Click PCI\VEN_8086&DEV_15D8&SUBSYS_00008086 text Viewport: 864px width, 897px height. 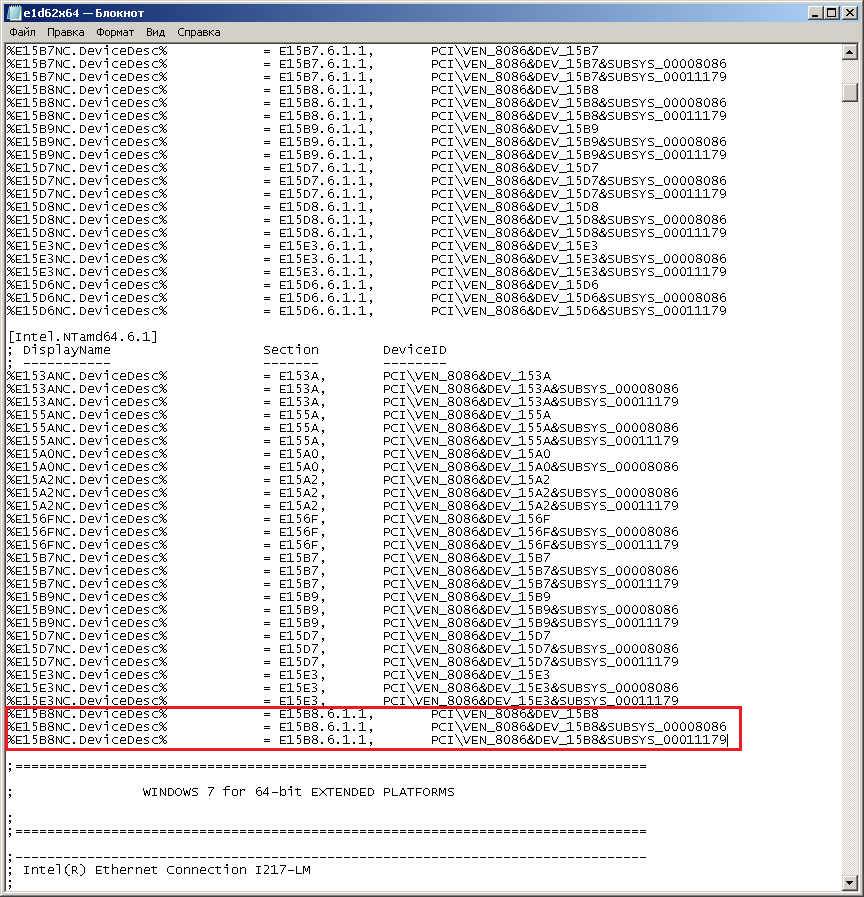pos(578,220)
